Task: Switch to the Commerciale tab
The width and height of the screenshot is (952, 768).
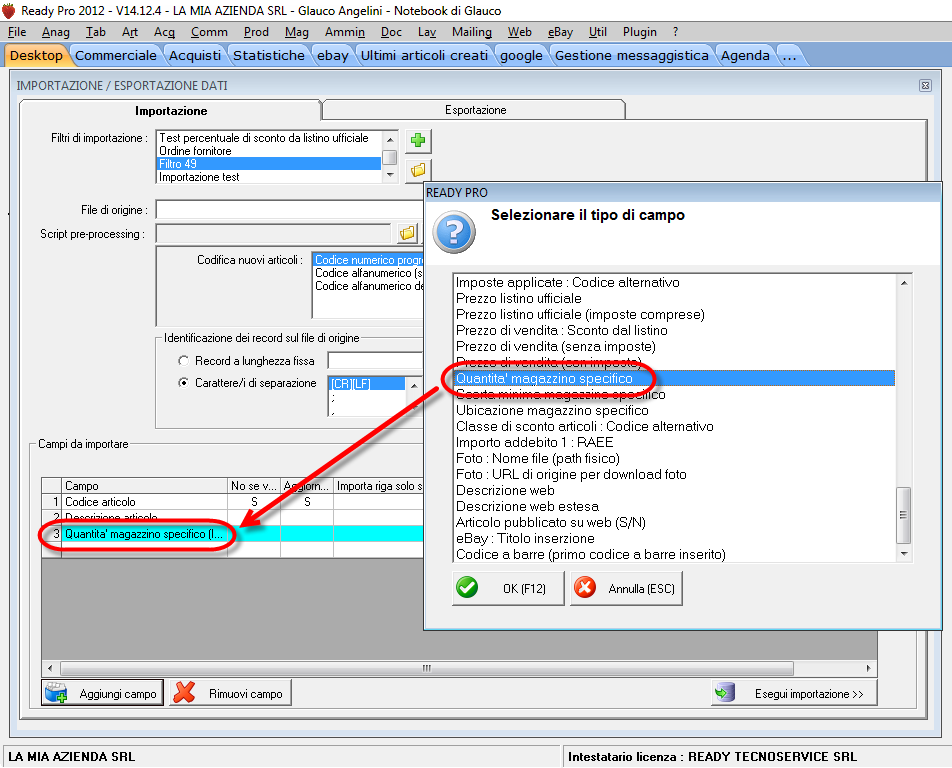Action: (x=116, y=55)
